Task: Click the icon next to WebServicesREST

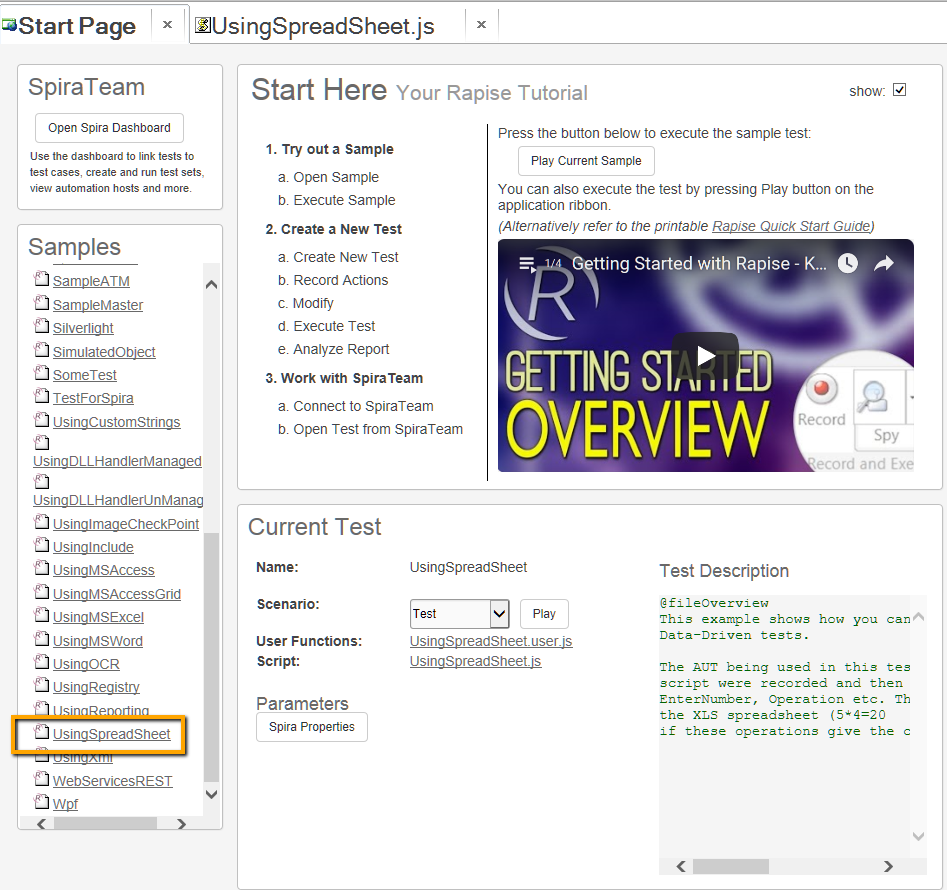Action: tap(42, 779)
